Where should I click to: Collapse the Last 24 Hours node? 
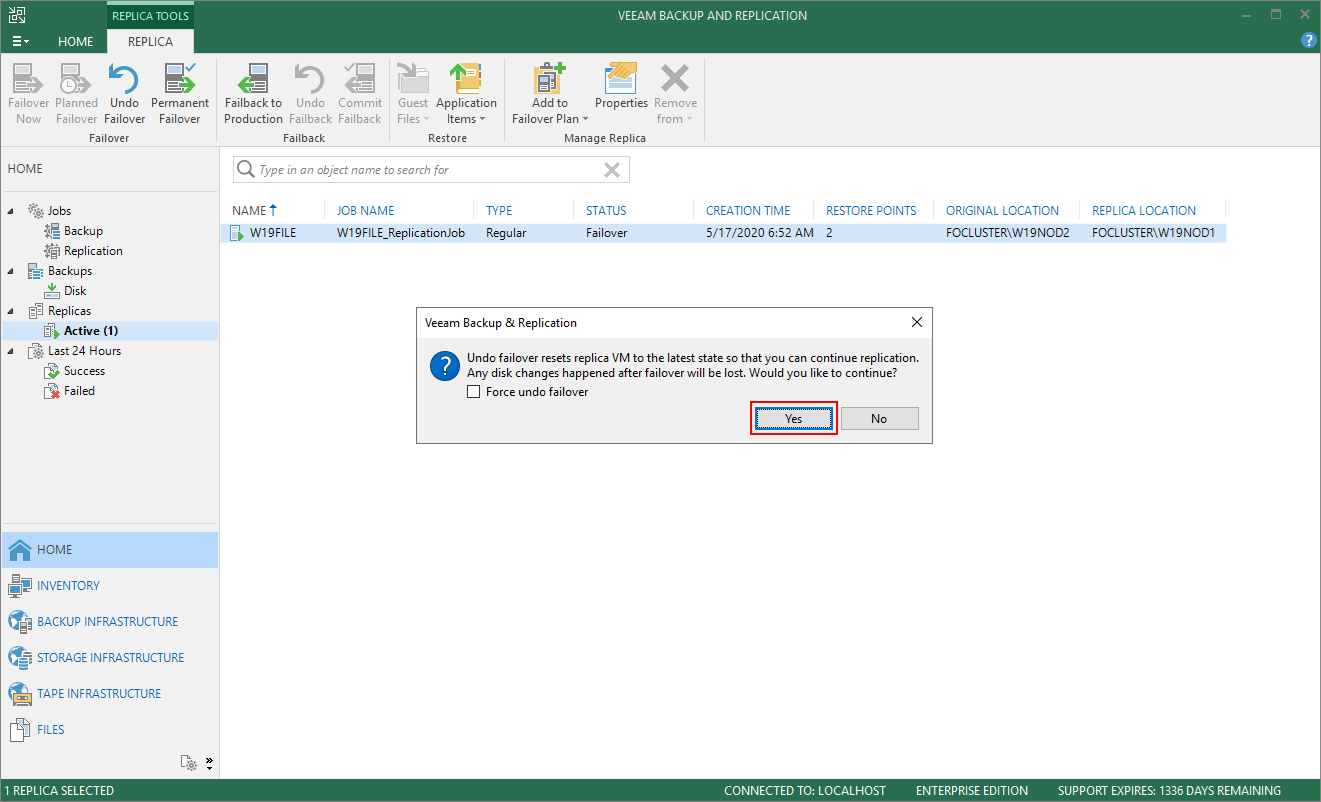point(12,351)
